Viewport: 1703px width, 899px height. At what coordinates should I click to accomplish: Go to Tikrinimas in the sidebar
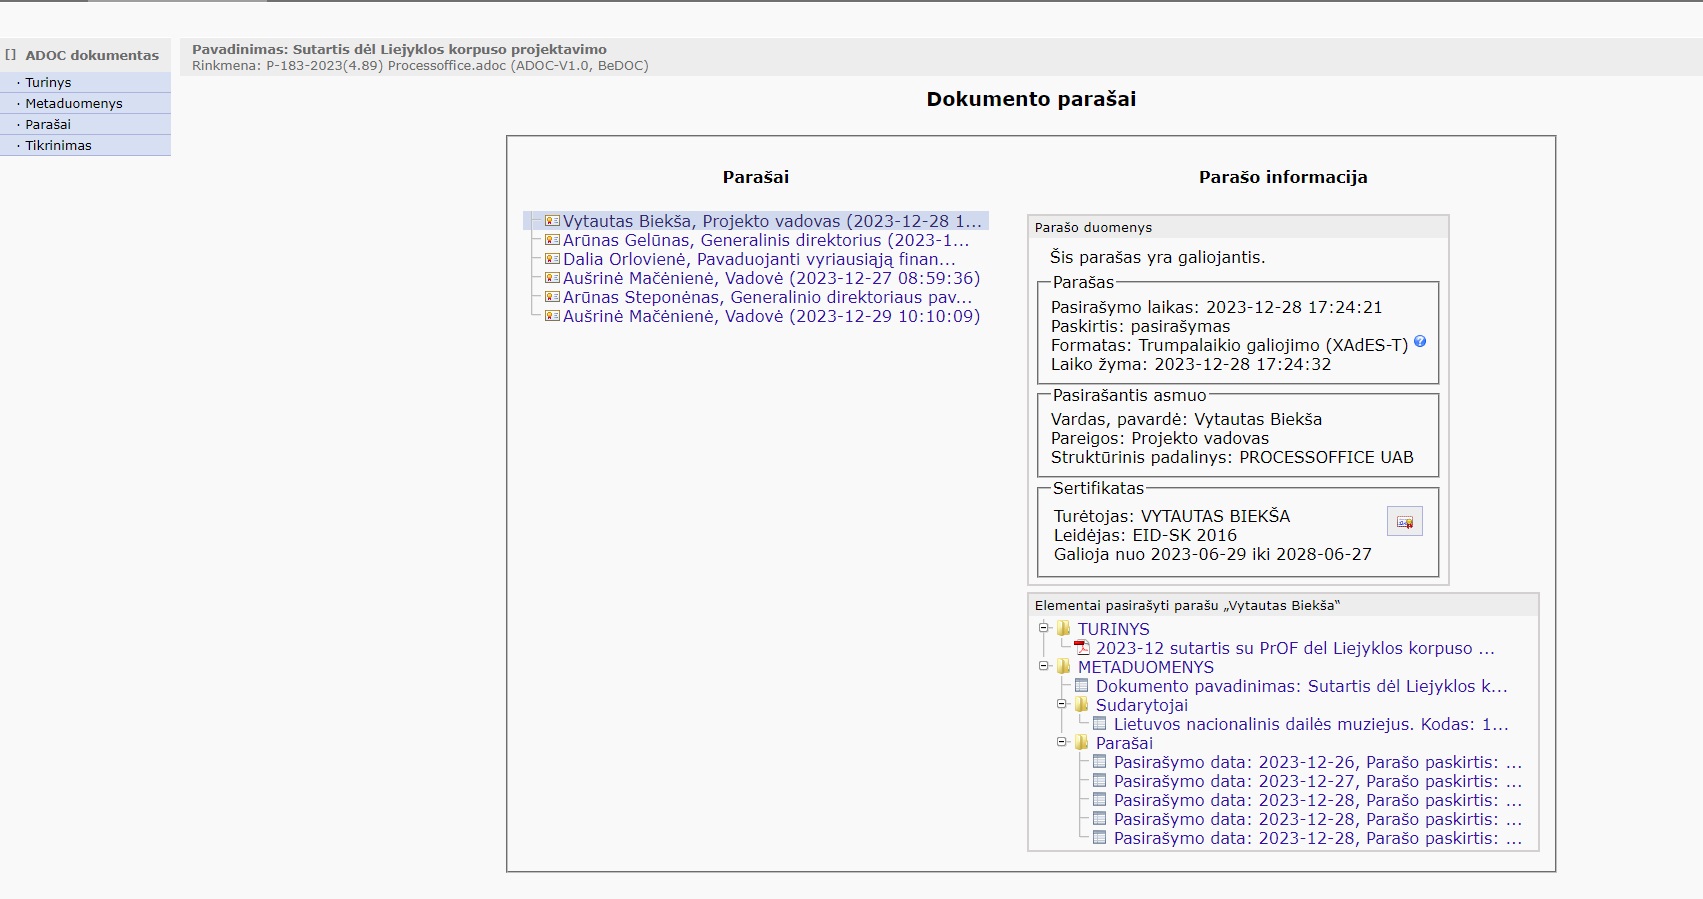pyautogui.click(x=58, y=146)
